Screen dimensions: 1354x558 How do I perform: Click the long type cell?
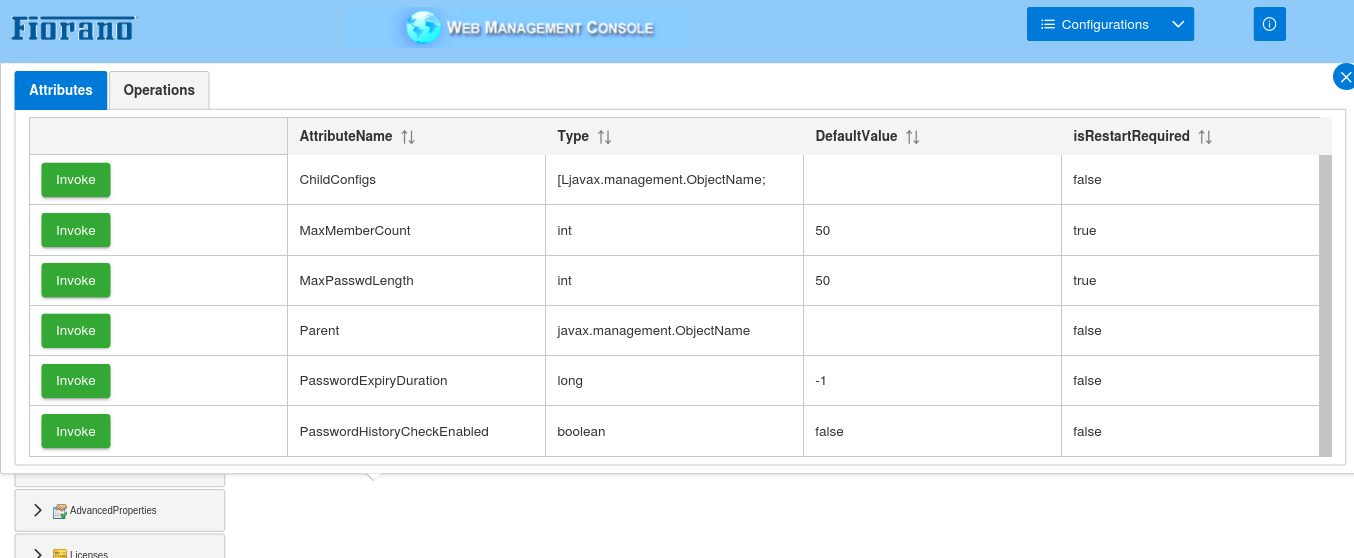(674, 380)
